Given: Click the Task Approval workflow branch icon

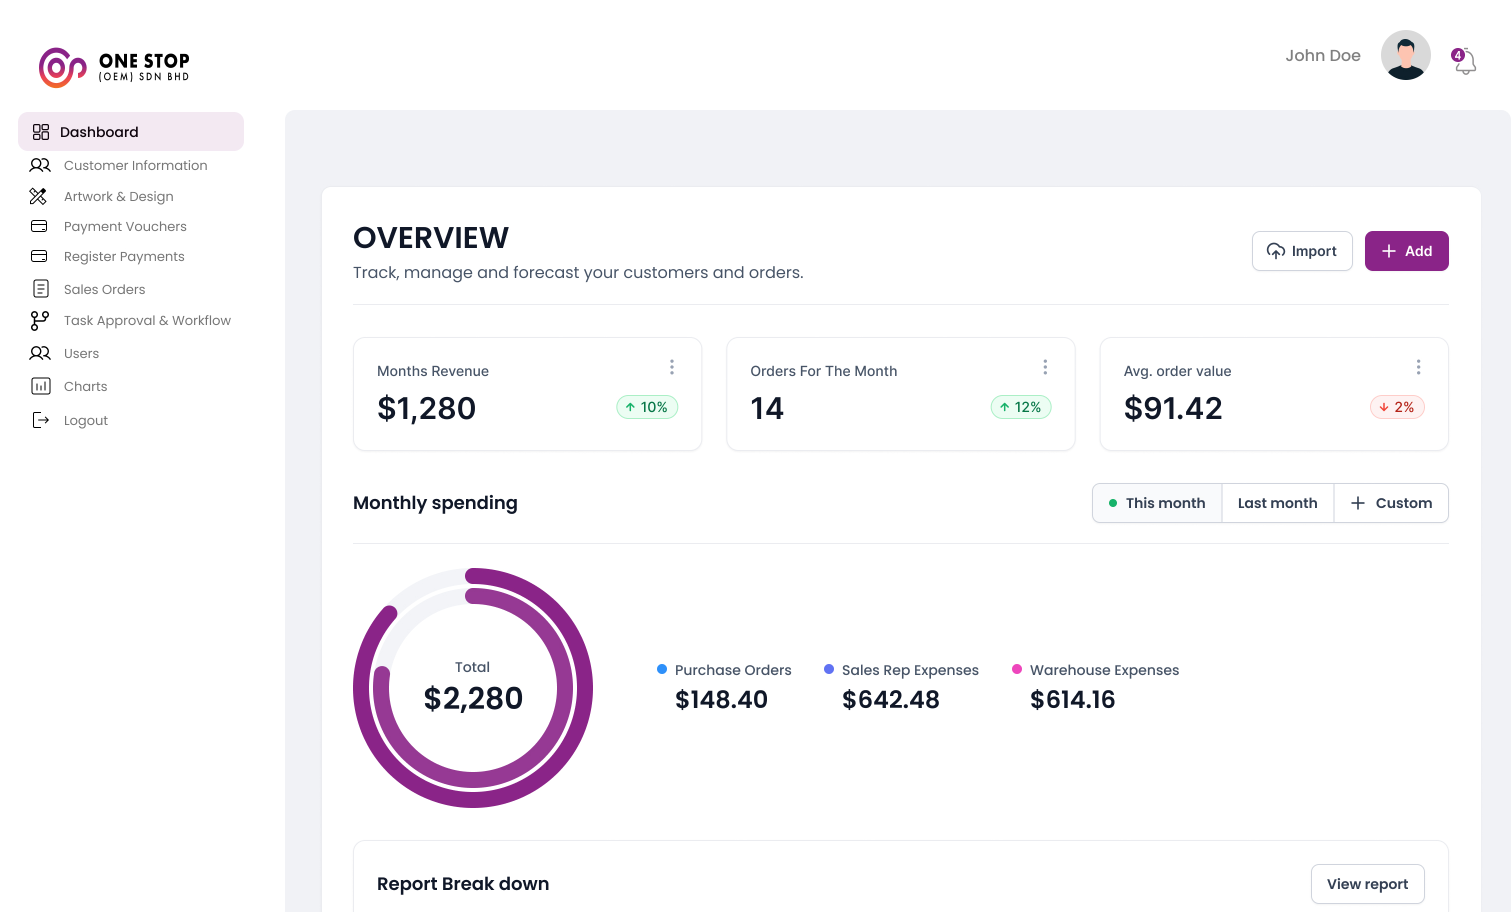Looking at the screenshot, I should point(40,320).
